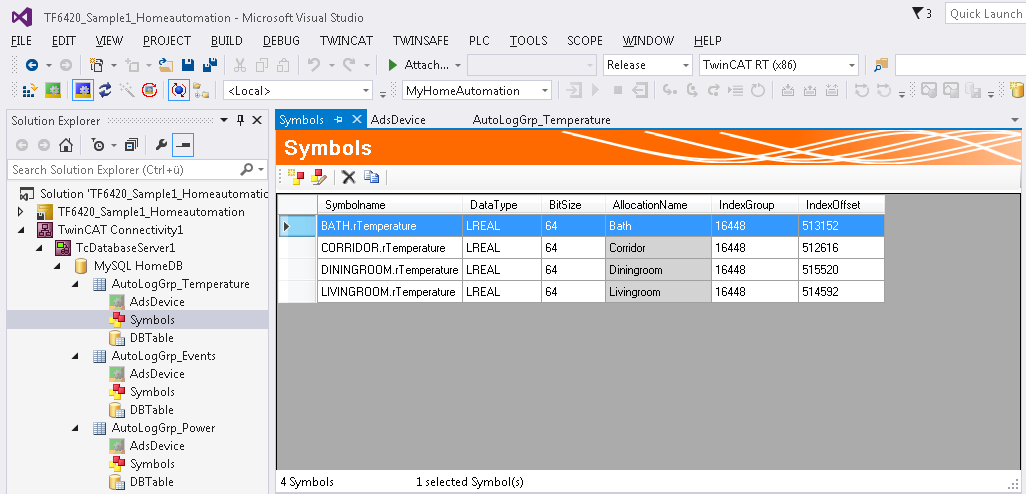The image size is (1026, 494).
Task: Collapse the AutoLogGrp_Power group
Action: point(75,427)
